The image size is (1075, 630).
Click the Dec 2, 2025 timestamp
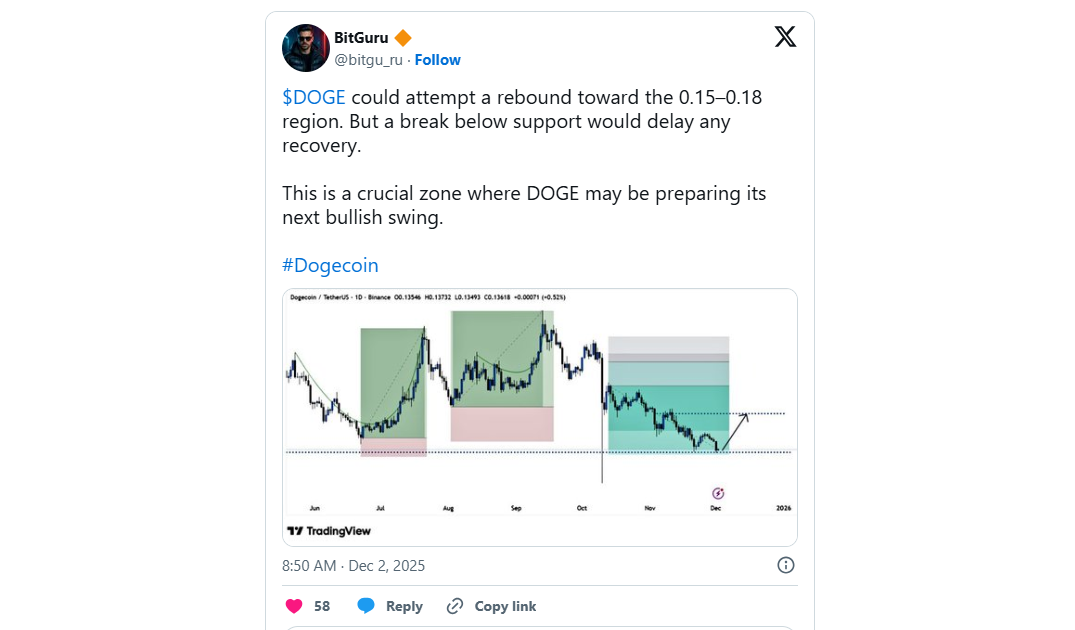(x=385, y=565)
